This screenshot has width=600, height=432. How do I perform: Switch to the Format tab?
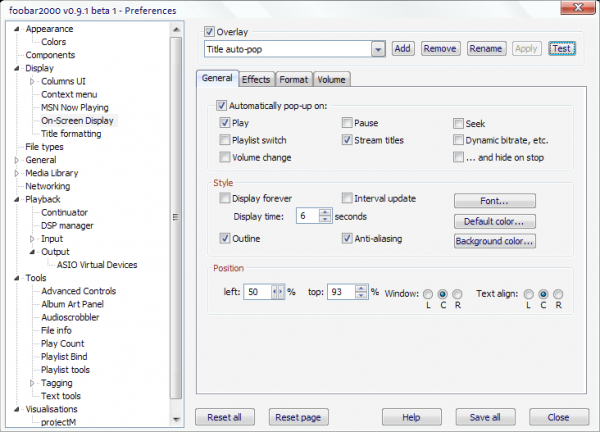point(294,79)
